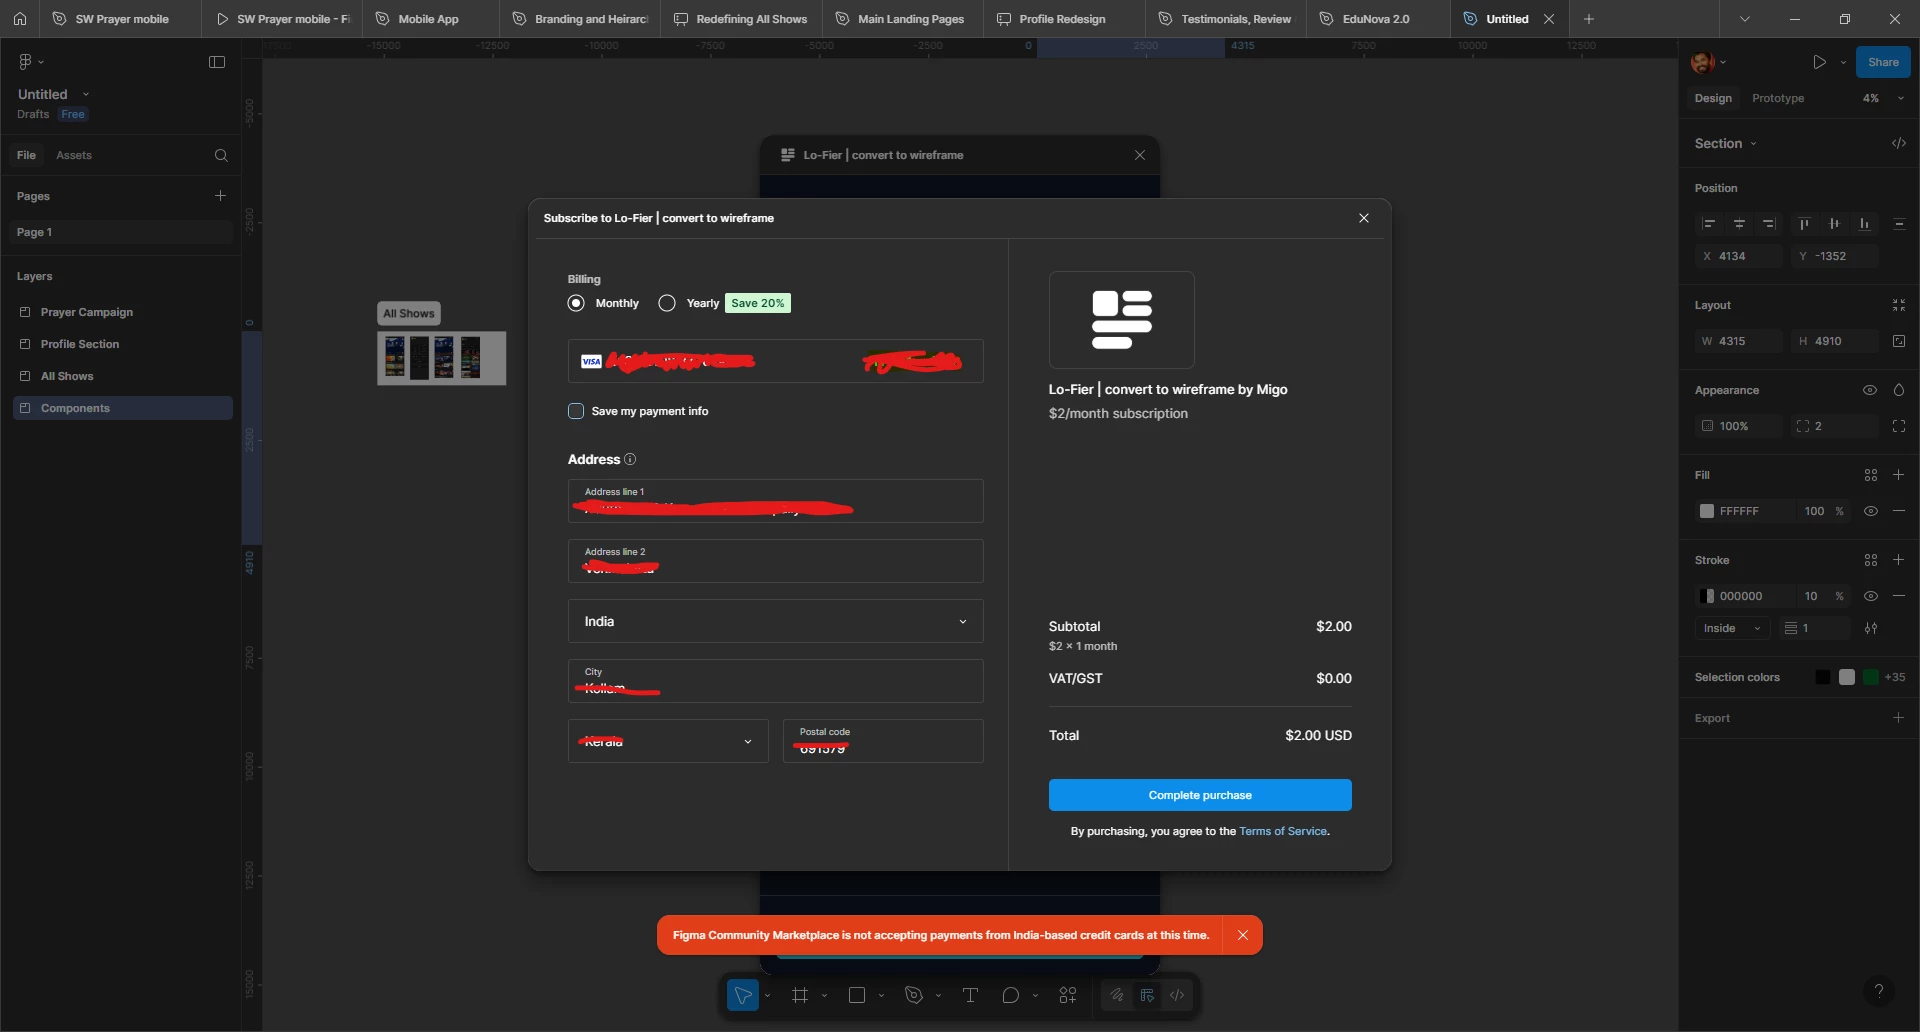The image size is (1920, 1032).
Task: Click the green selection color swatch
Action: click(1870, 677)
